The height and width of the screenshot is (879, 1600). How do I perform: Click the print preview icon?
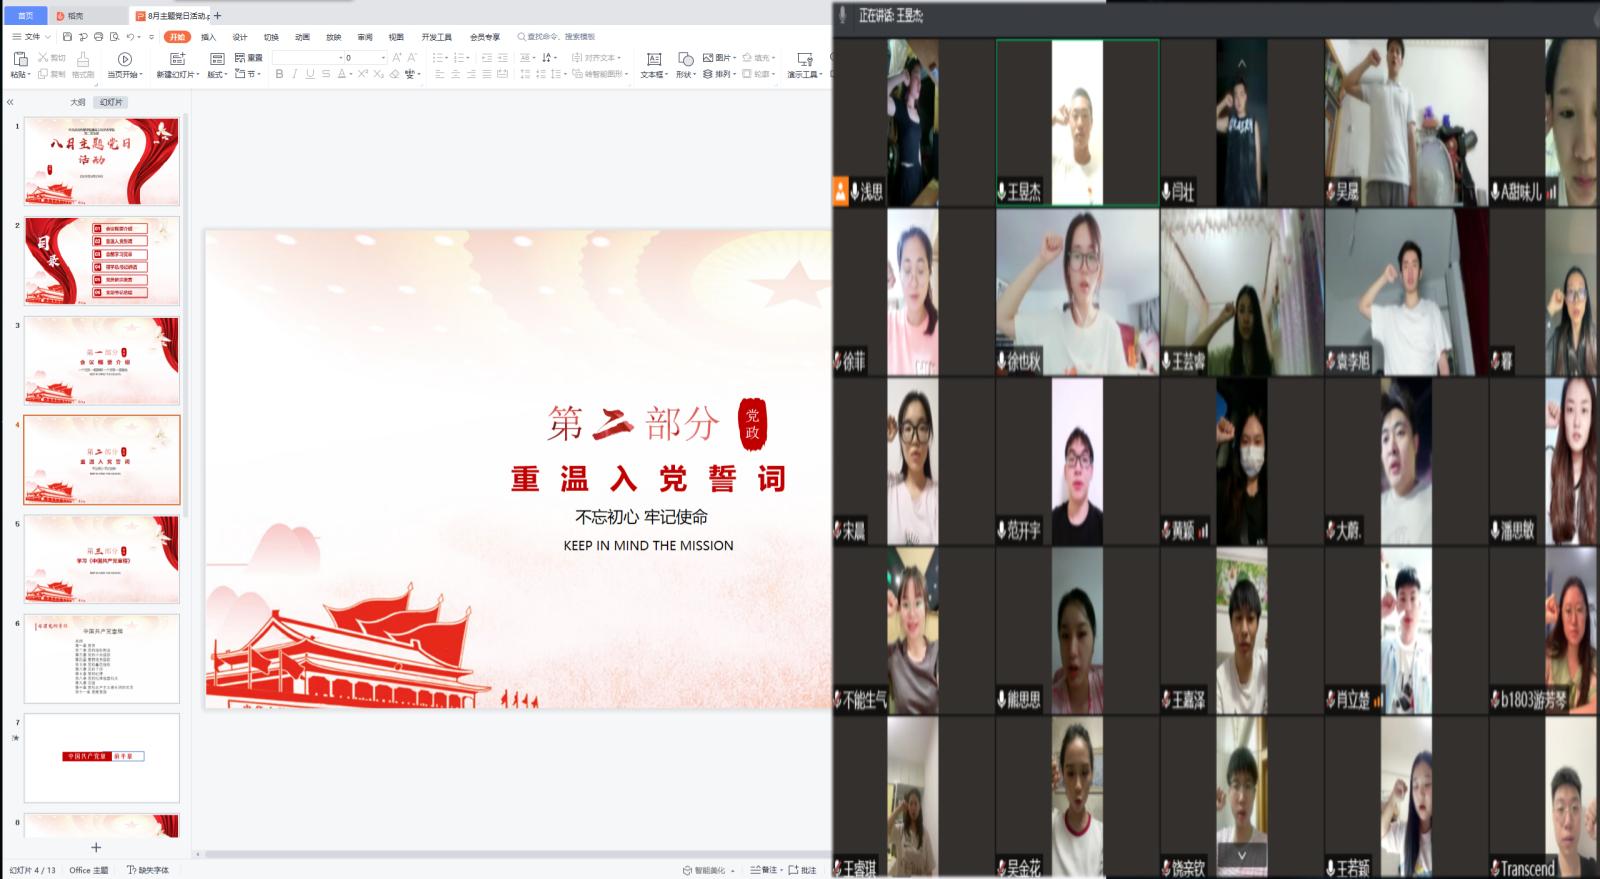pyautogui.click(x=114, y=37)
